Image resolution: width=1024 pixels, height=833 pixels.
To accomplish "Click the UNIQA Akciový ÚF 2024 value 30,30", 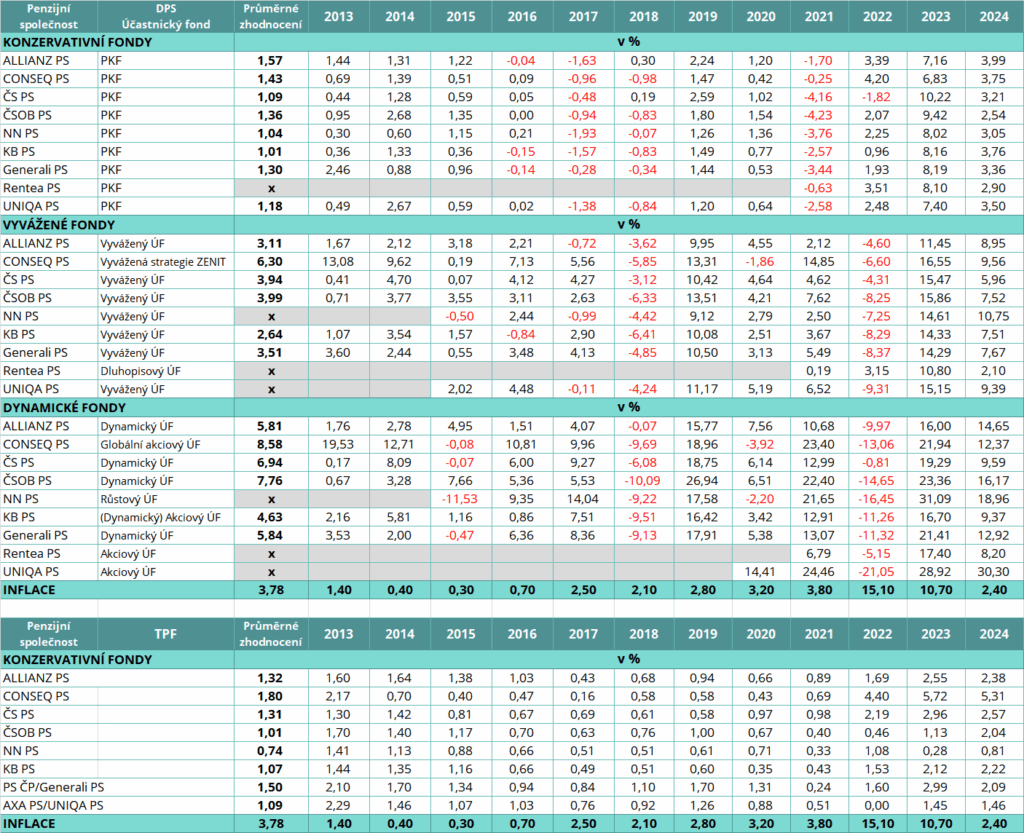I will pyautogui.click(x=993, y=572).
